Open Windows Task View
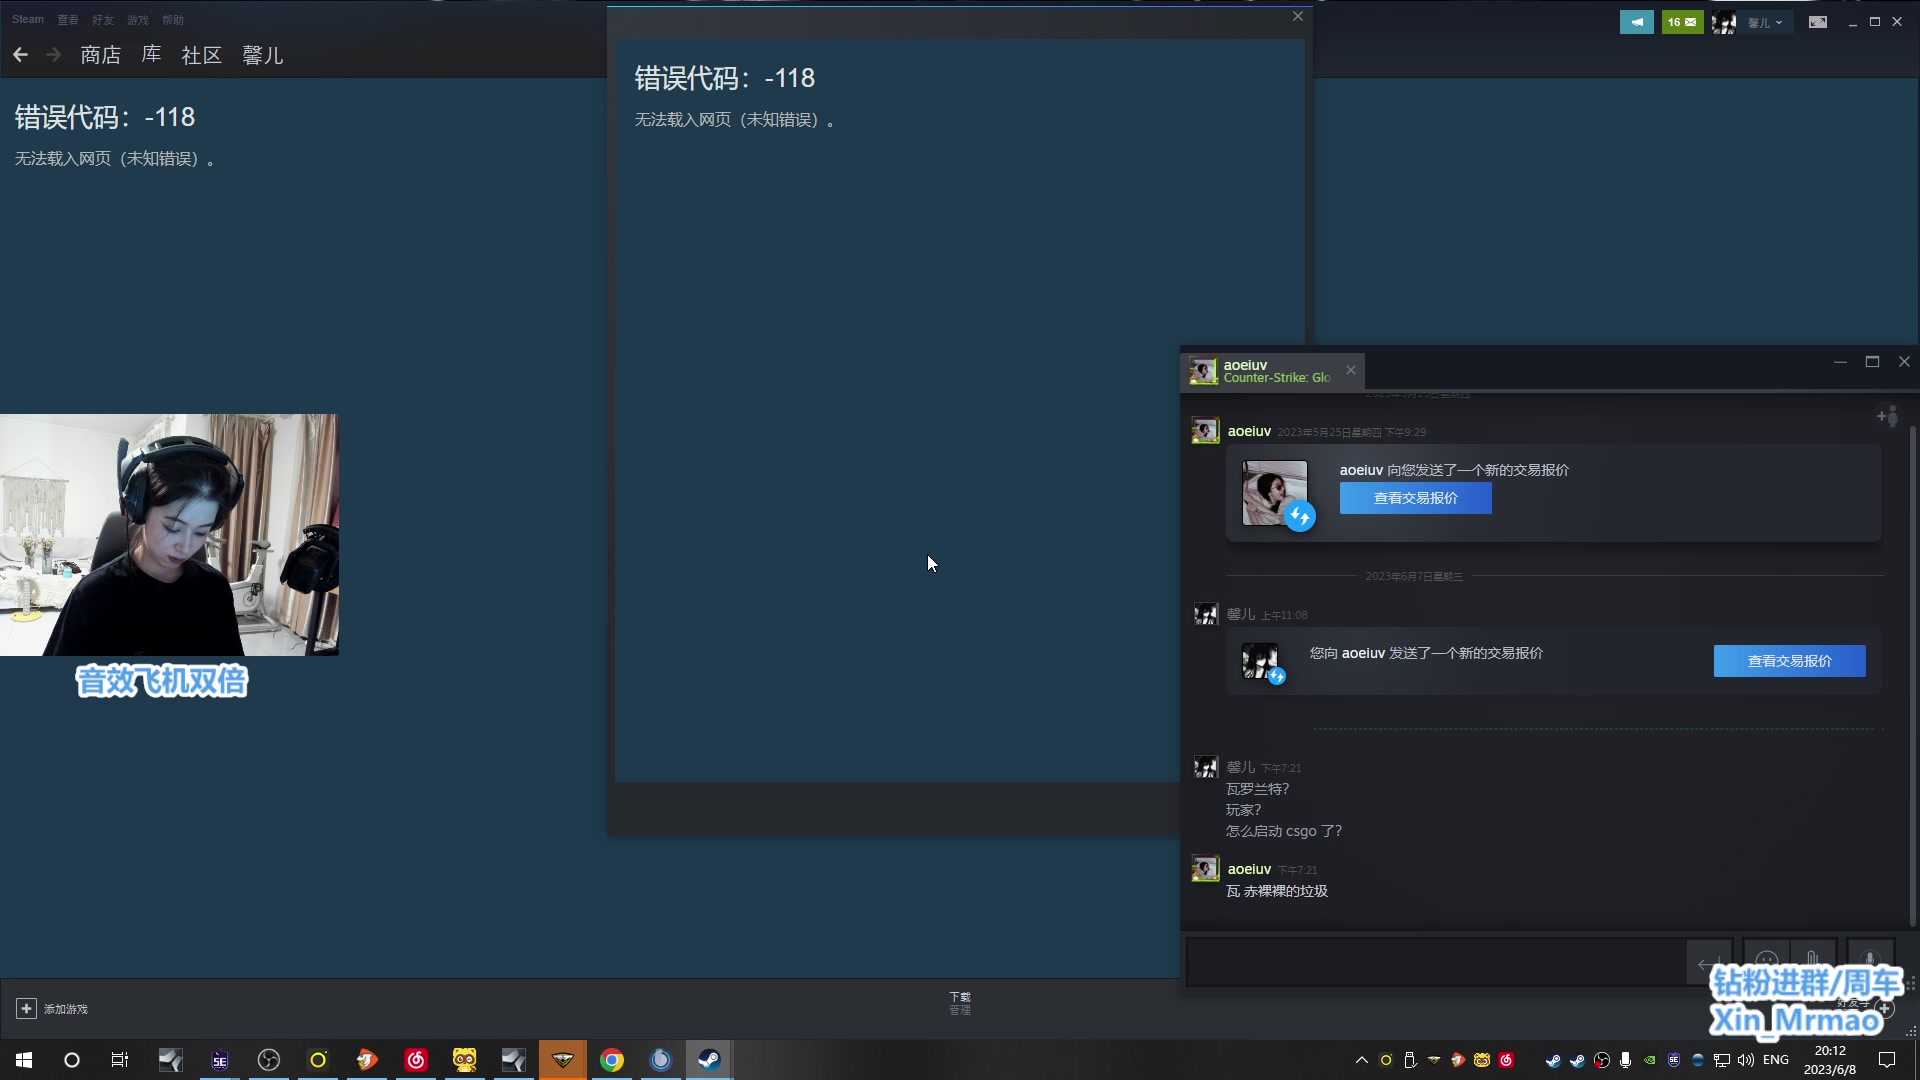Viewport: 1920px width, 1080px height. click(x=120, y=1060)
